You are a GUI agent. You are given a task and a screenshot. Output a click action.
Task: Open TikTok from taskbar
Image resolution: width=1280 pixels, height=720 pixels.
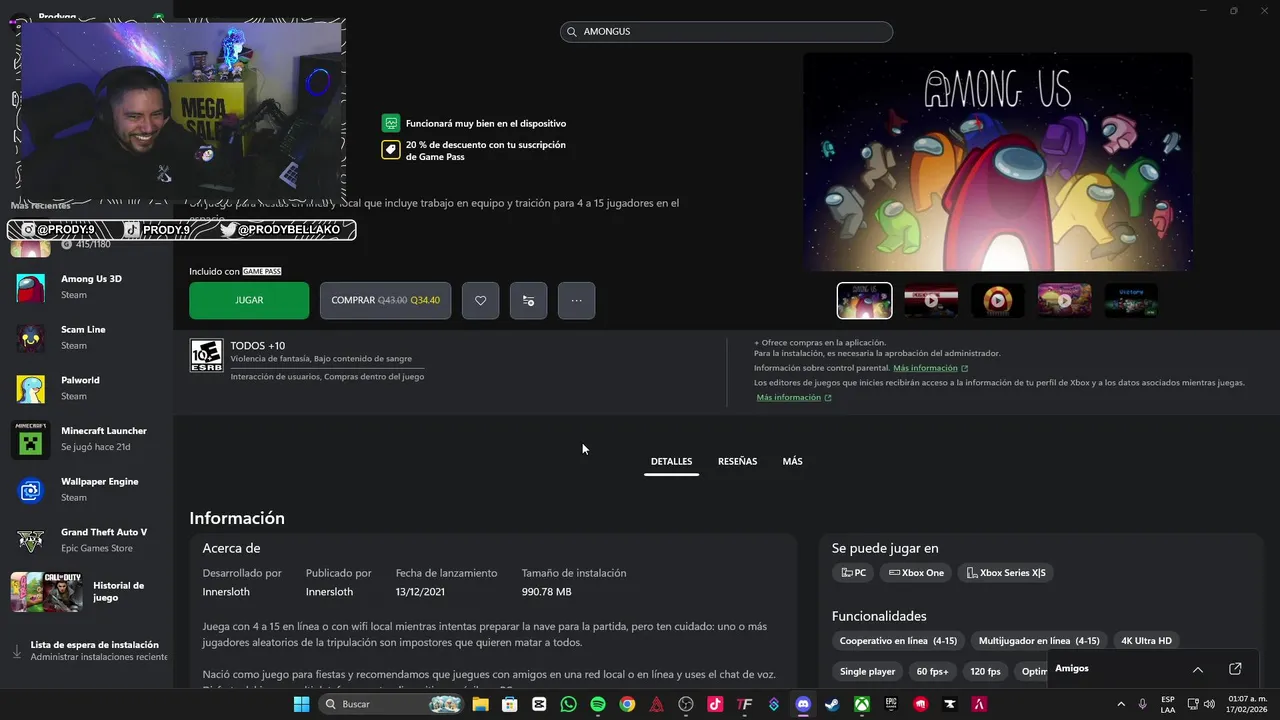[715, 704]
